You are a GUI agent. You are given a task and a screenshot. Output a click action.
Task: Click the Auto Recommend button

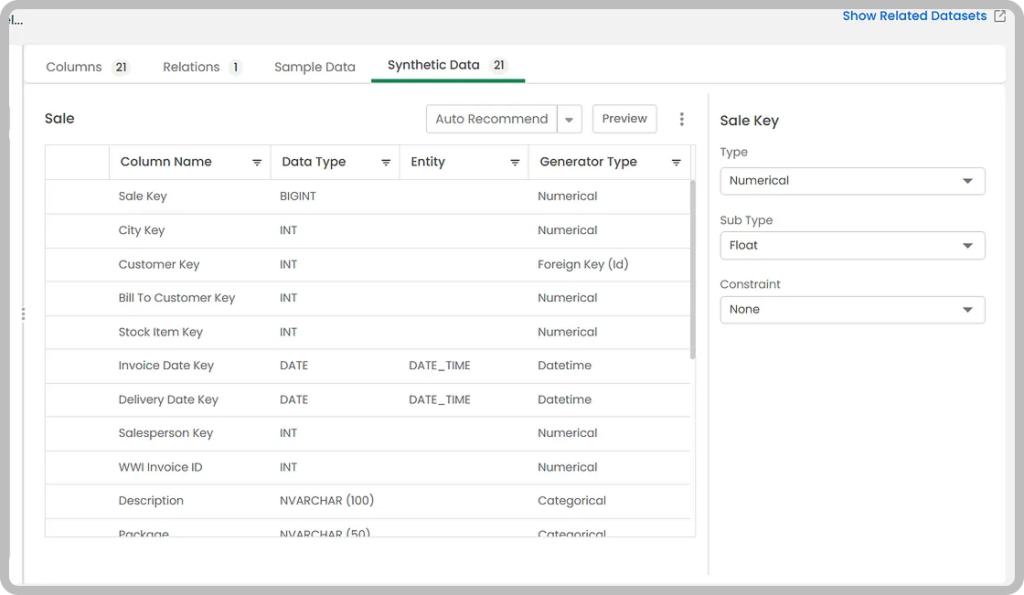click(x=492, y=120)
